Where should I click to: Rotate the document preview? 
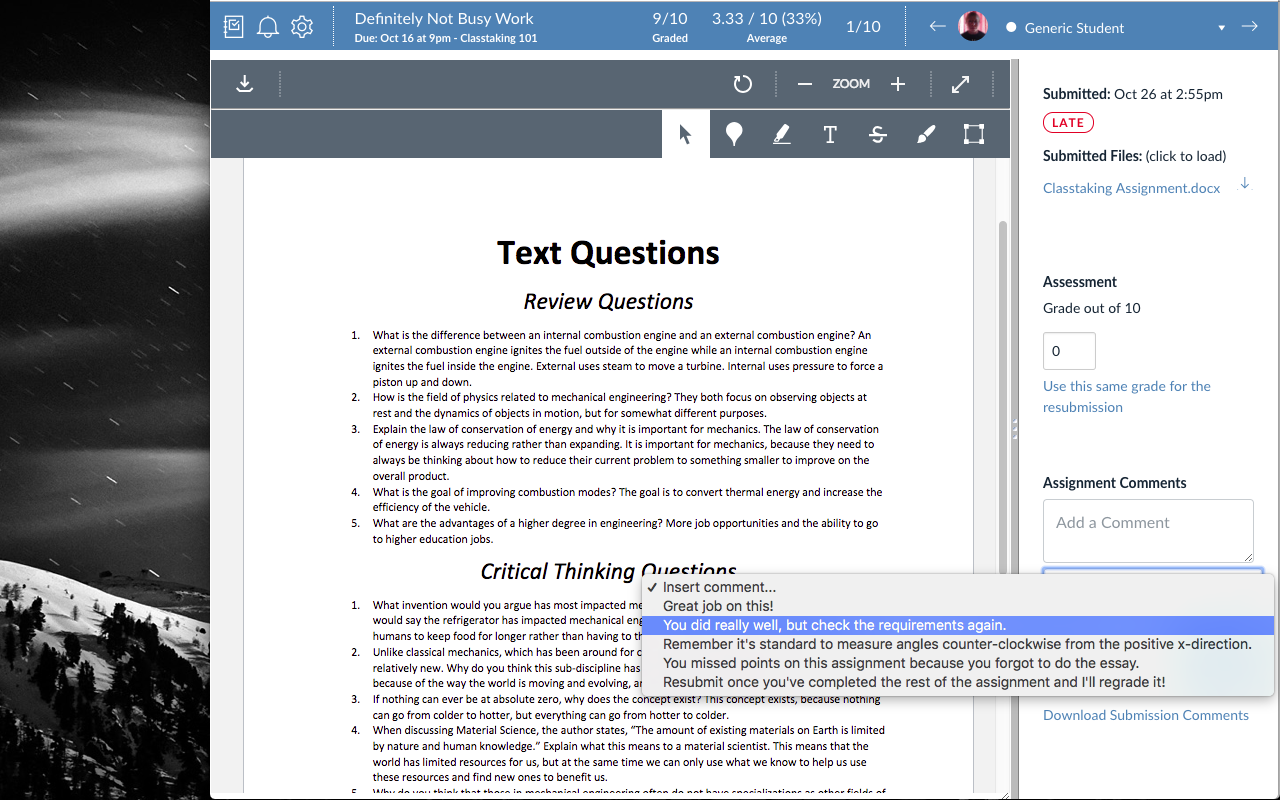point(742,83)
